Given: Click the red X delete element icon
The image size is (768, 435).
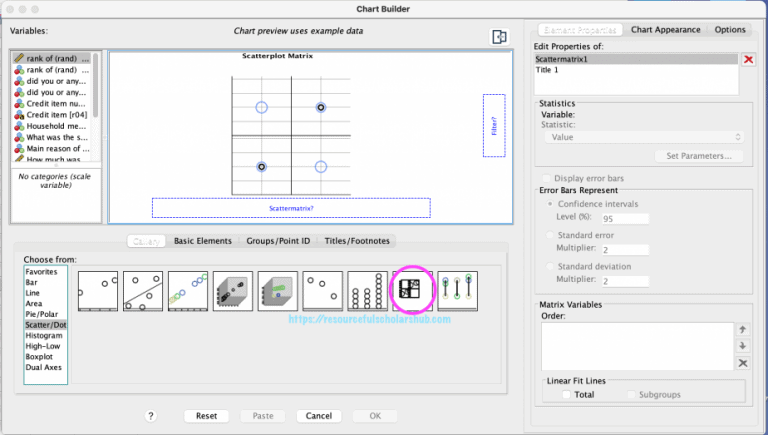Looking at the screenshot, I should (748, 60).
